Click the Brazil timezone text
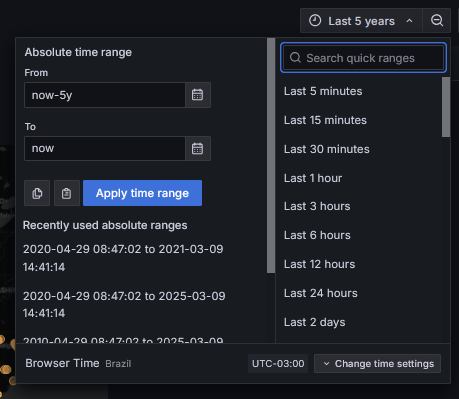 [x=118, y=364]
